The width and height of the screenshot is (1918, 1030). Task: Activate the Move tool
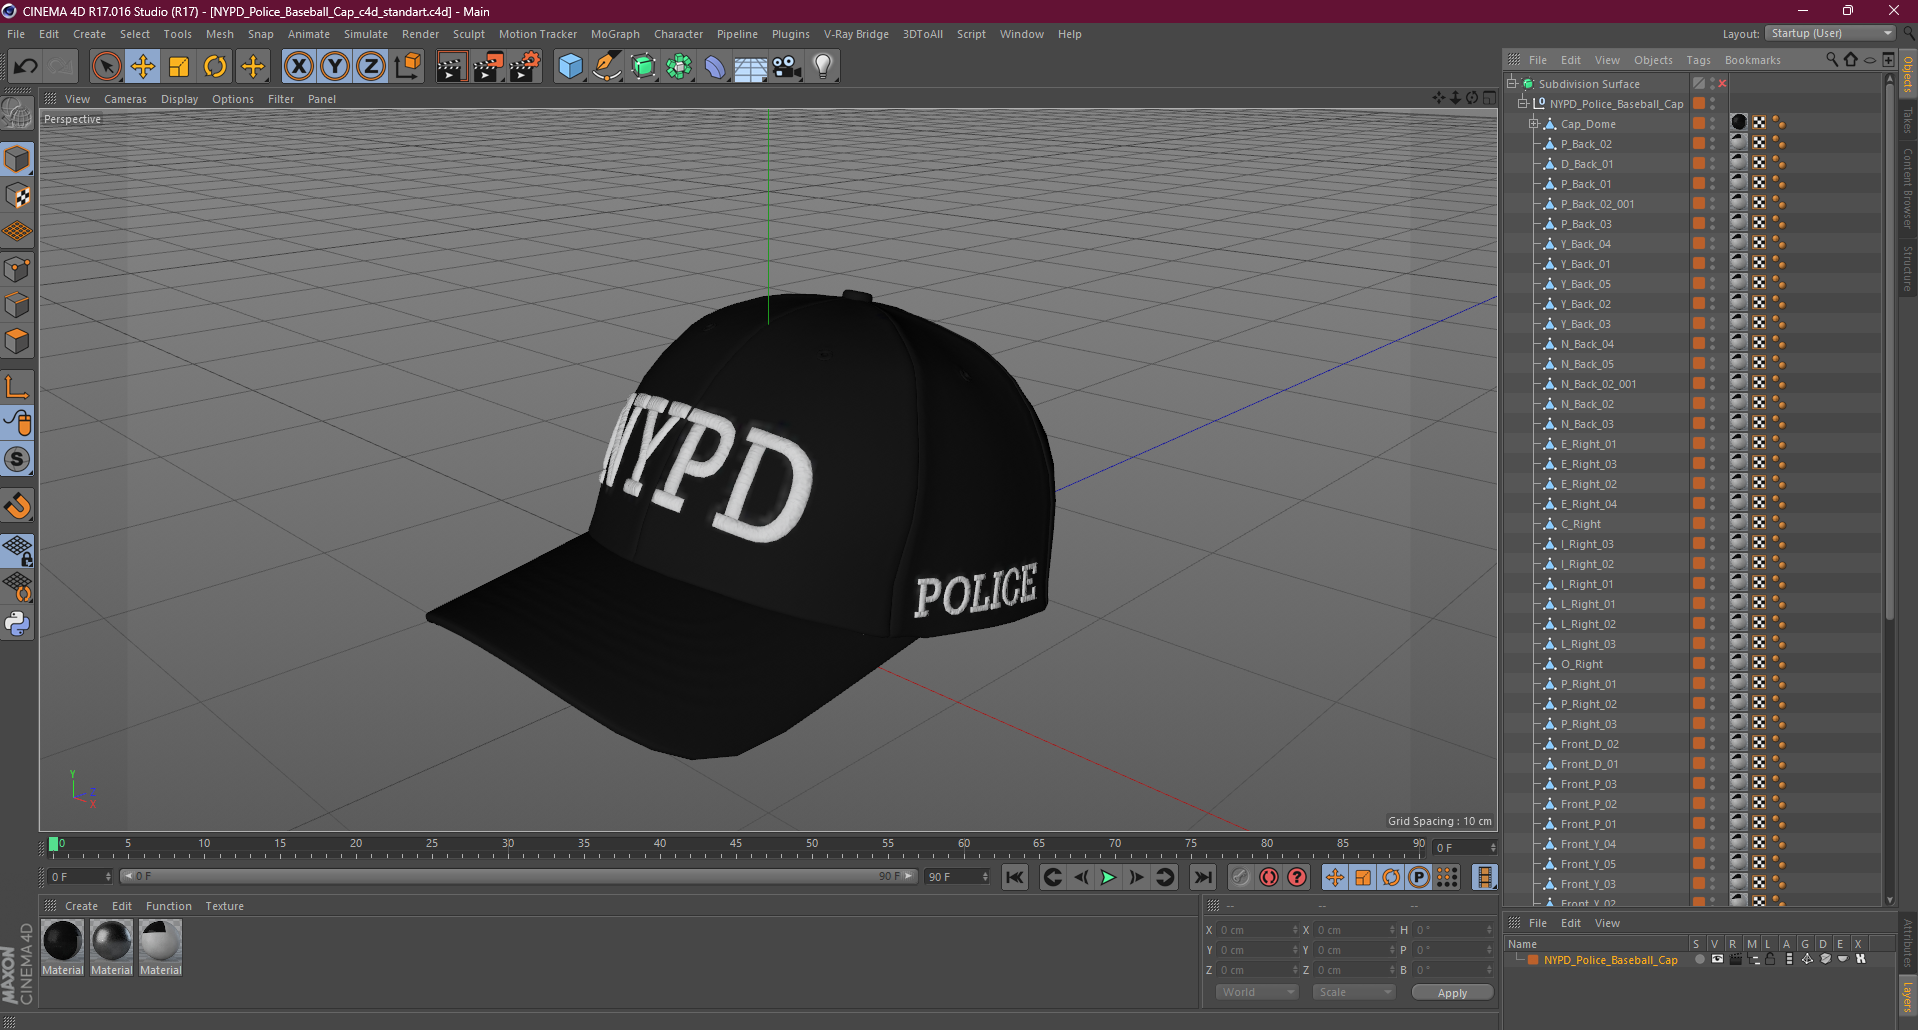coord(143,67)
